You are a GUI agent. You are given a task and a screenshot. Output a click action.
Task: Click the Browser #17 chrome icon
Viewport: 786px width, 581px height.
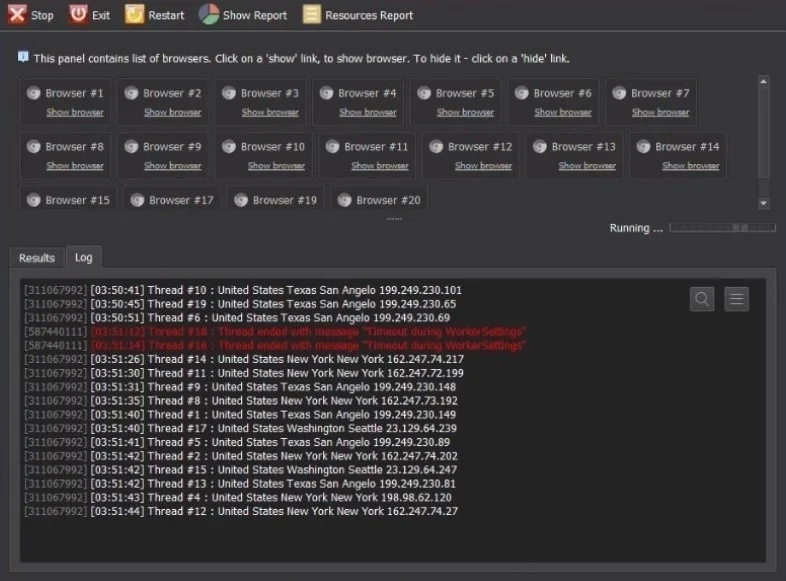(x=137, y=200)
